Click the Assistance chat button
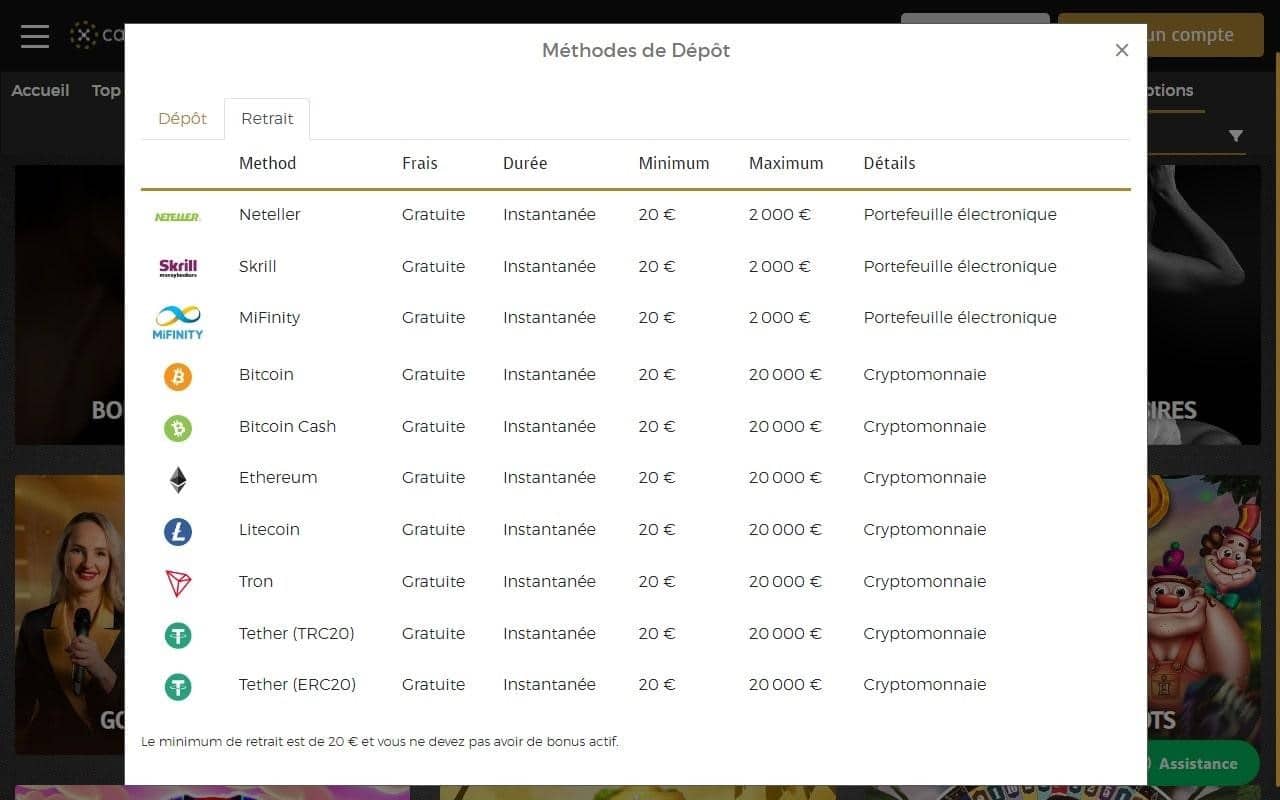The image size is (1280, 800). click(x=1197, y=763)
